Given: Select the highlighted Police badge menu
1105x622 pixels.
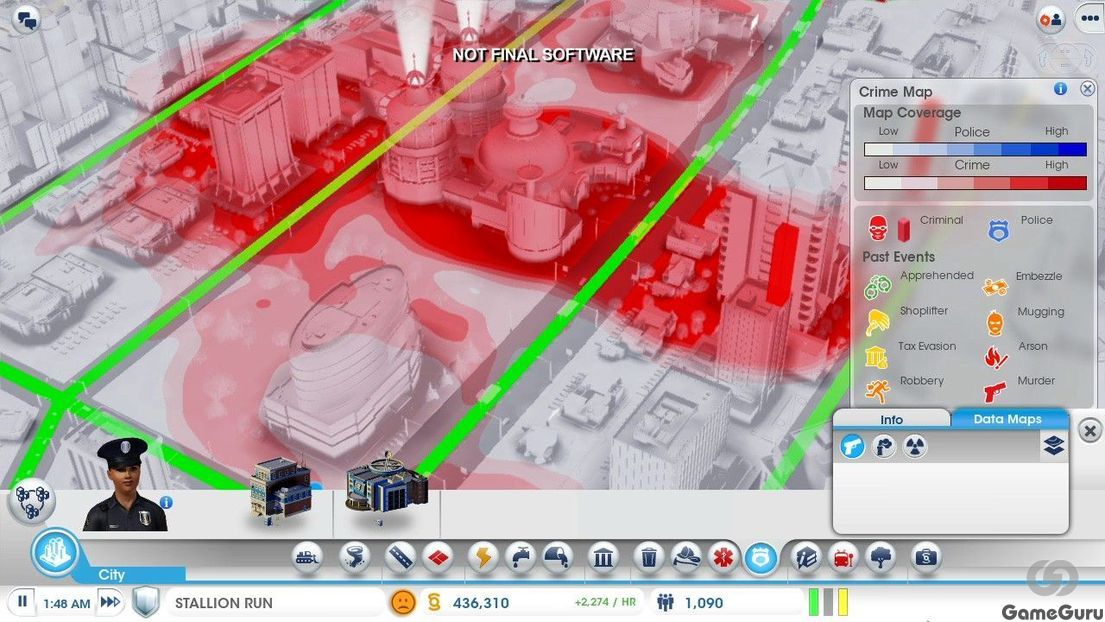Looking at the screenshot, I should click(x=761, y=558).
